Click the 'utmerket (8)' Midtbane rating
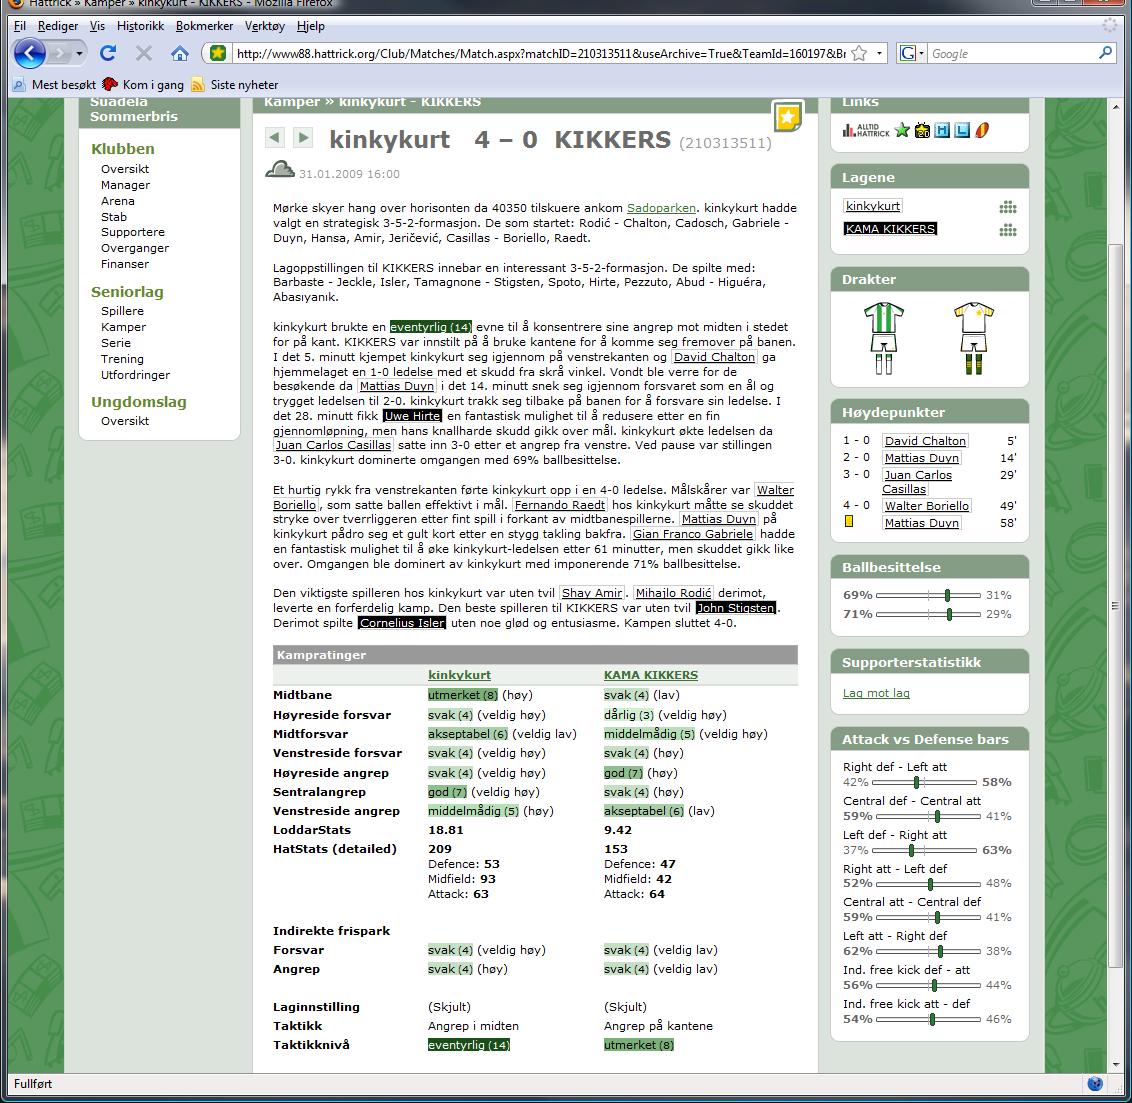The height and width of the screenshot is (1103, 1132). coord(463,695)
